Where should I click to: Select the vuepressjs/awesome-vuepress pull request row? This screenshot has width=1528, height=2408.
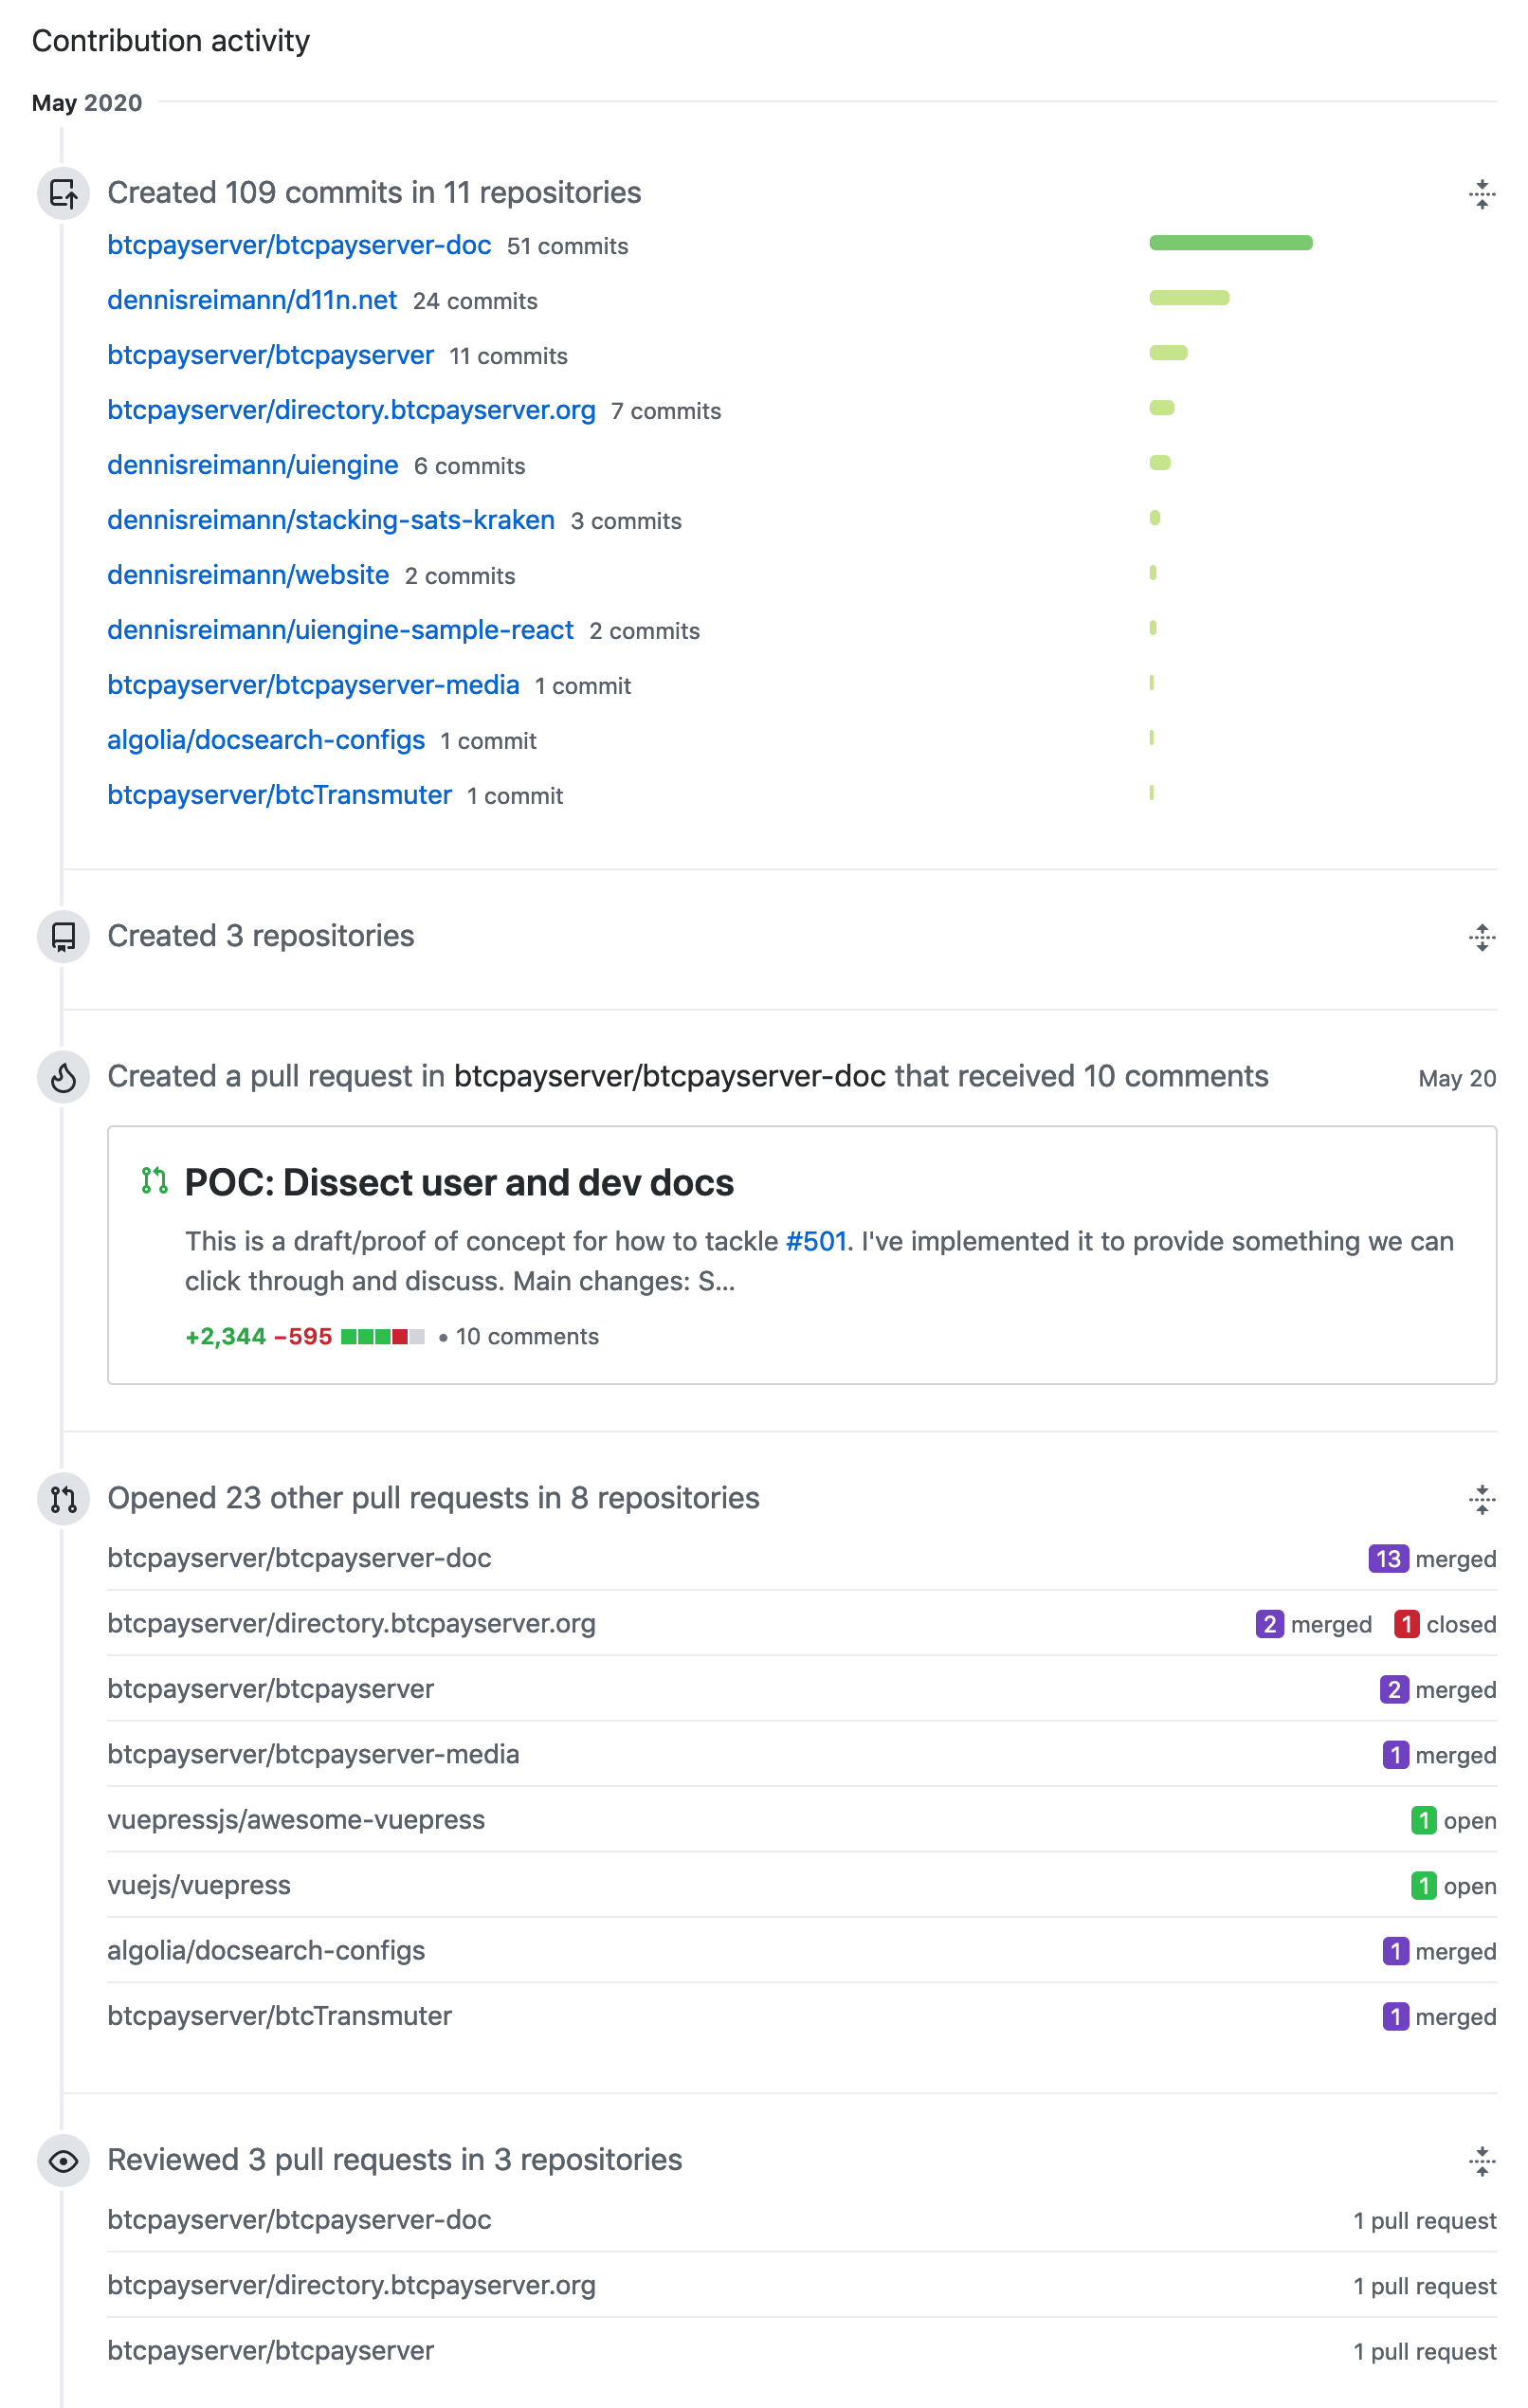pos(802,1820)
